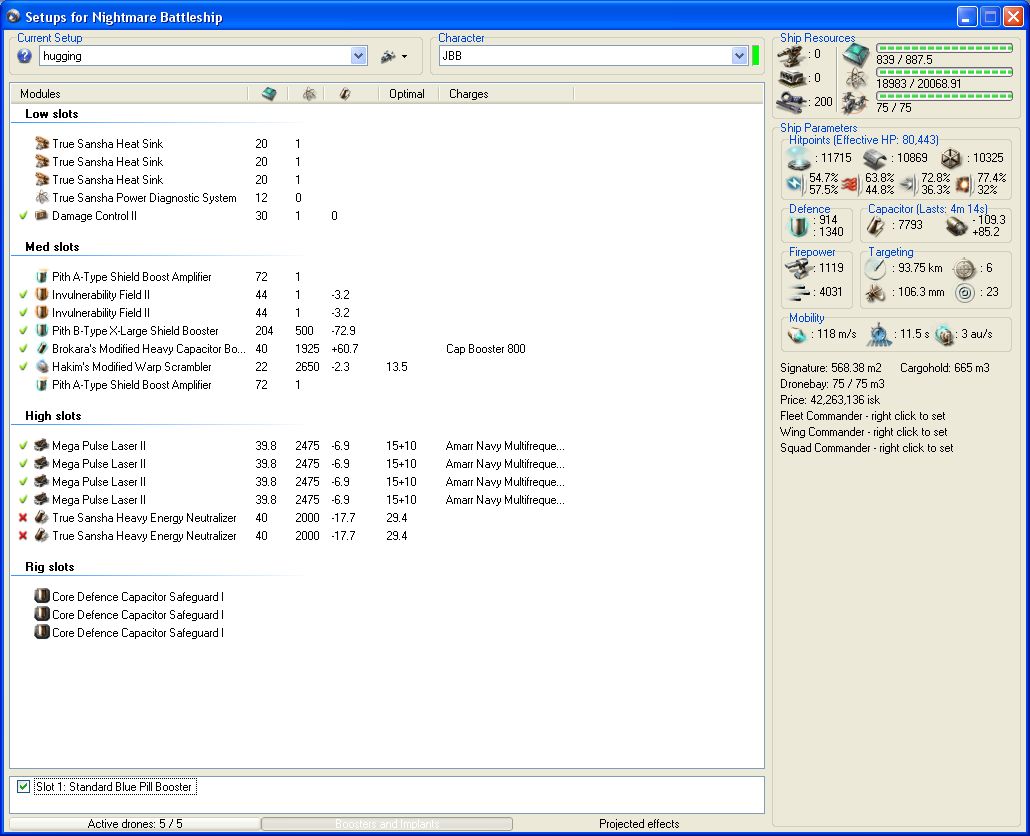The image size is (1030, 836).
Task: Click the CPU usage progress bar
Action: pos(945,48)
